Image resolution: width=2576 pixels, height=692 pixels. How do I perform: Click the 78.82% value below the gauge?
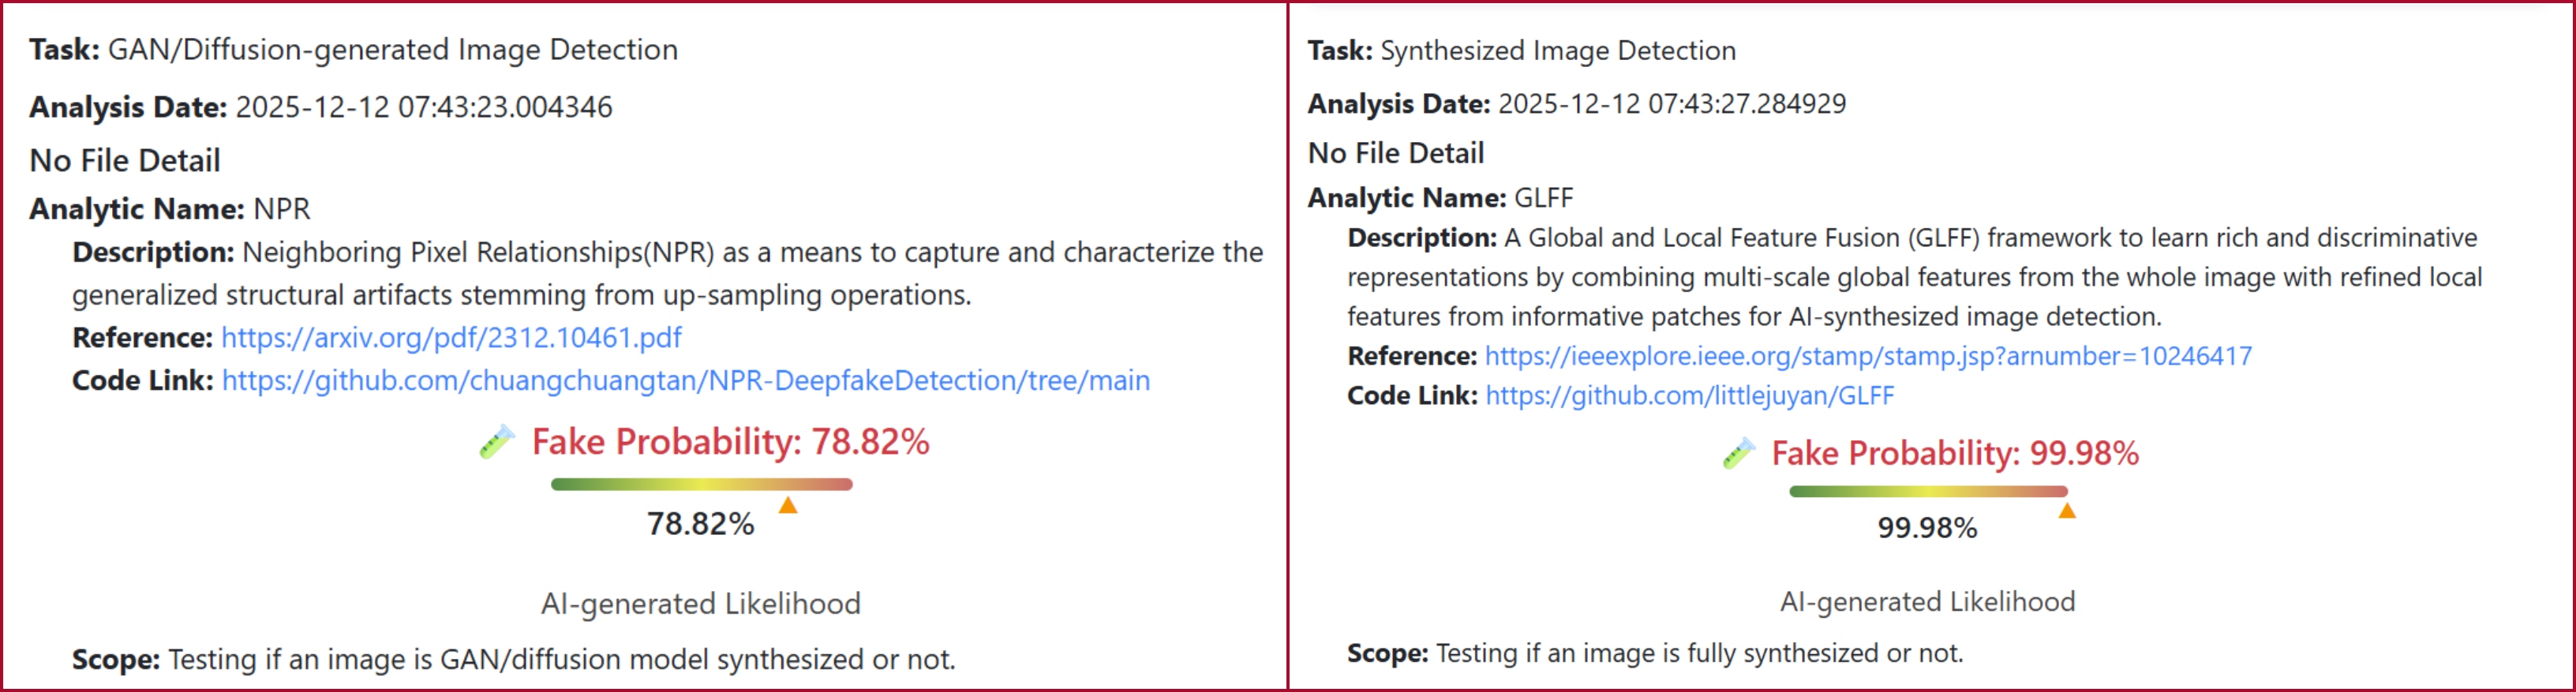point(700,524)
